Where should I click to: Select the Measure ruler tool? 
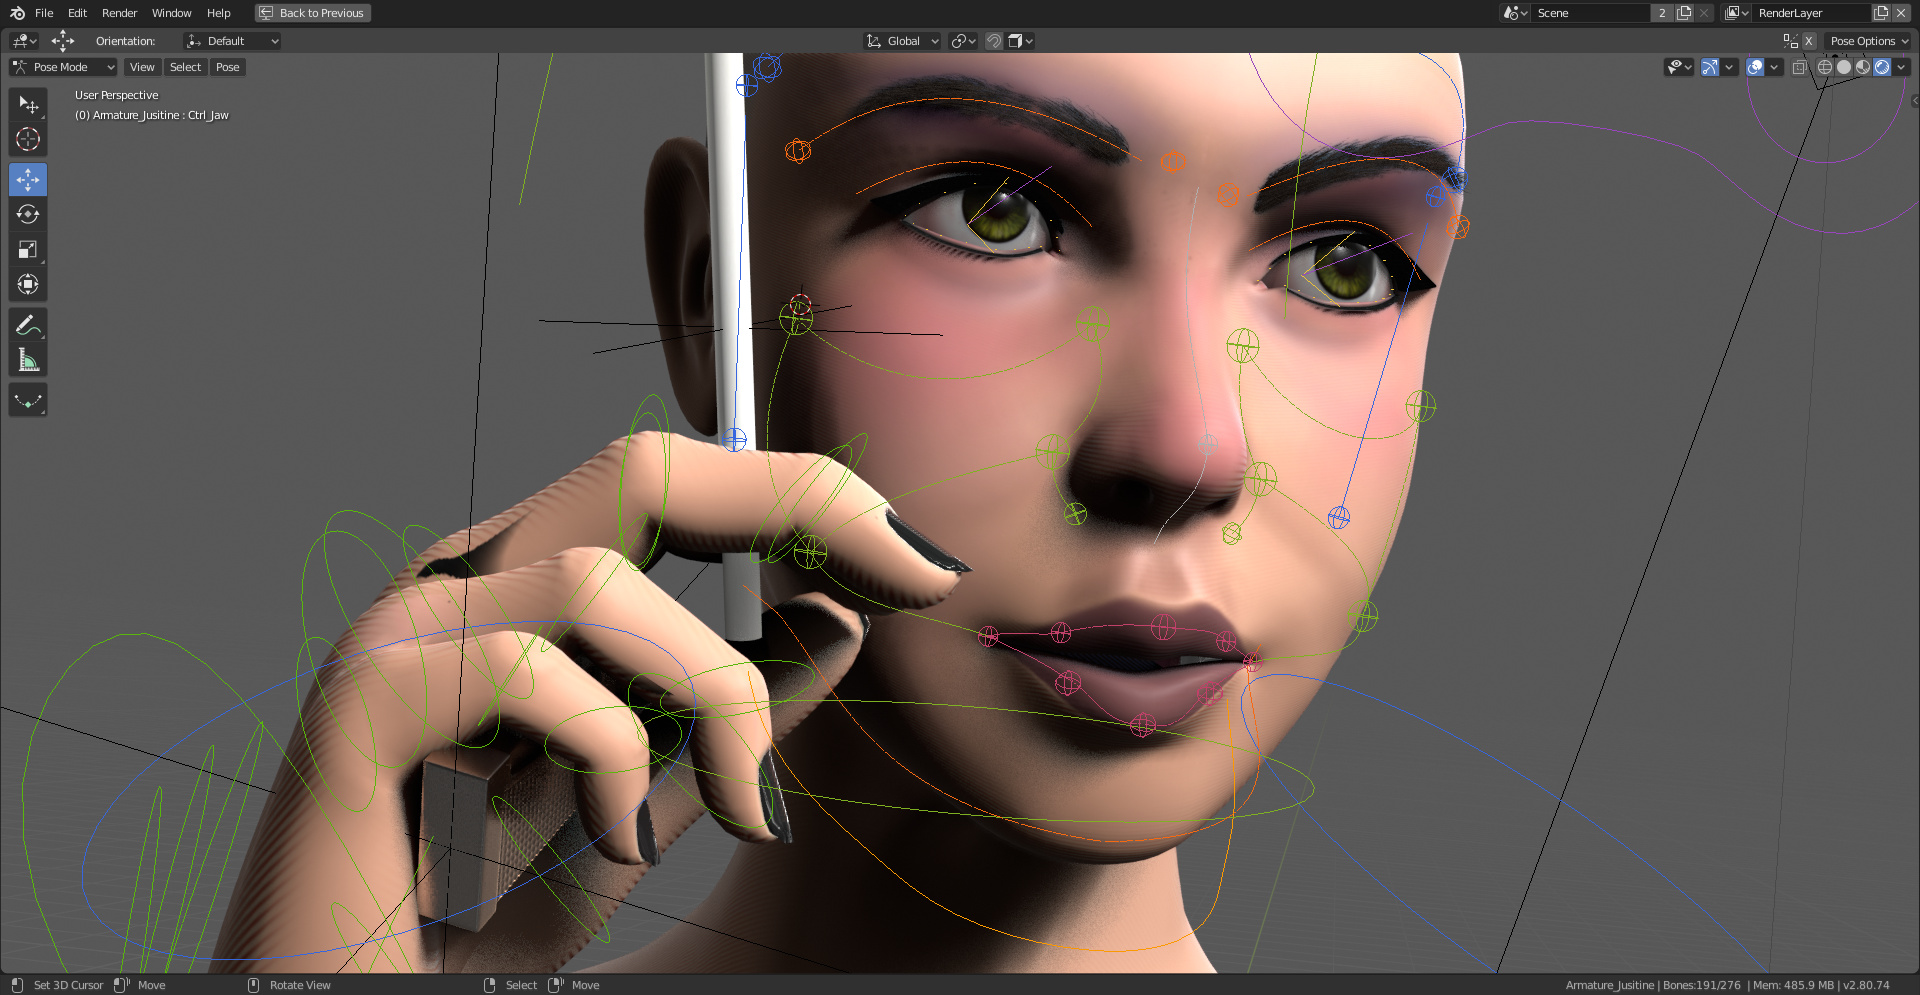point(28,360)
